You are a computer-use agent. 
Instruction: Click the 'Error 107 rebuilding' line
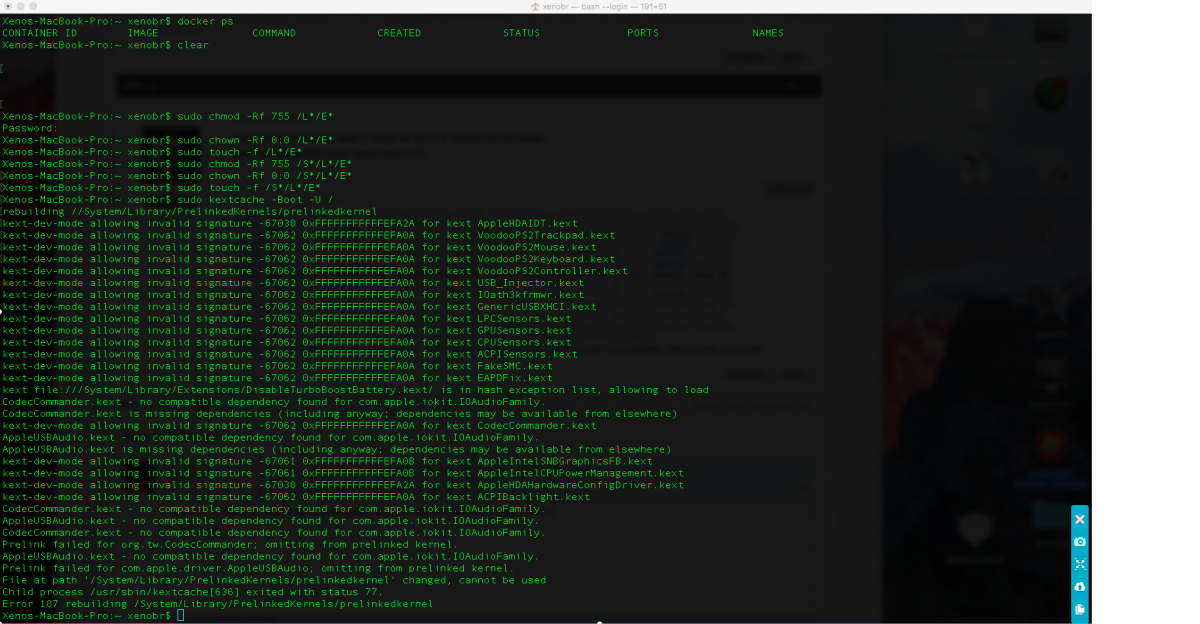point(217,604)
